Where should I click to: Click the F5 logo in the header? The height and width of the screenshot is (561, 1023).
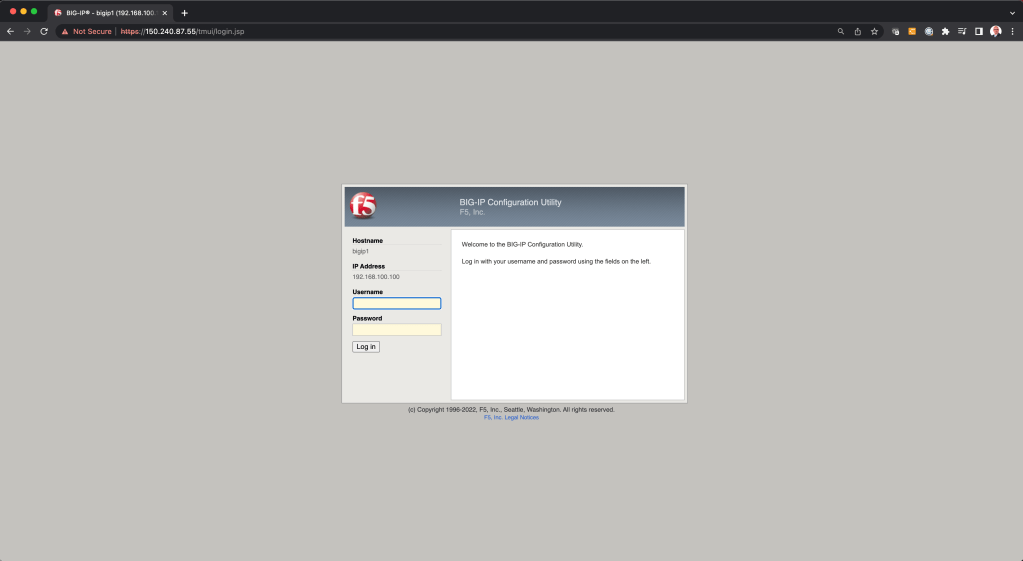[363, 205]
